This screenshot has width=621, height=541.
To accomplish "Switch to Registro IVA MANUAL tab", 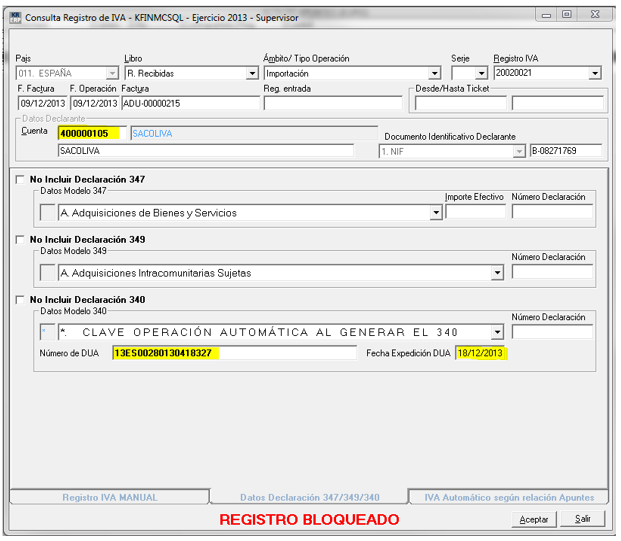I will point(108,497).
